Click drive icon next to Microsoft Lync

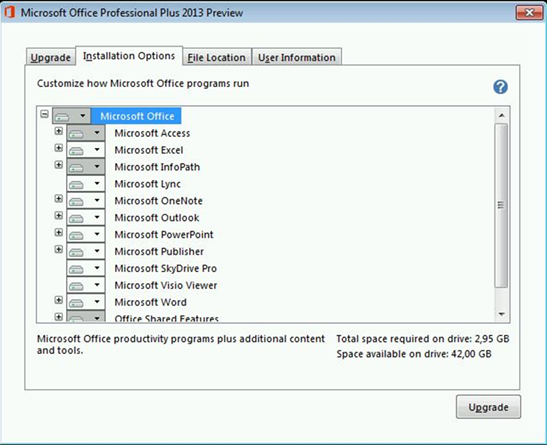click(76, 184)
